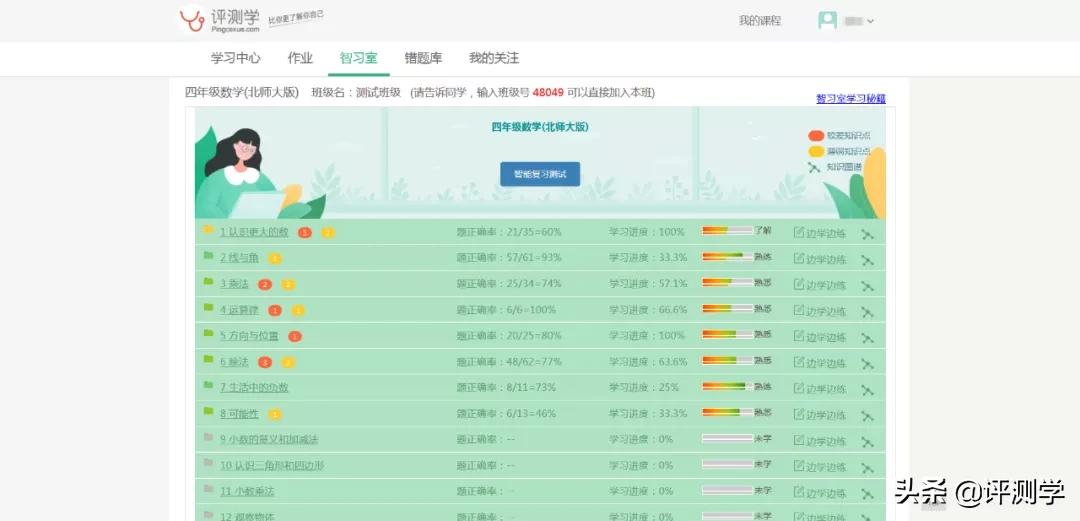Click the red badge next to 运算律
The height and width of the screenshot is (521, 1080).
(x=275, y=311)
